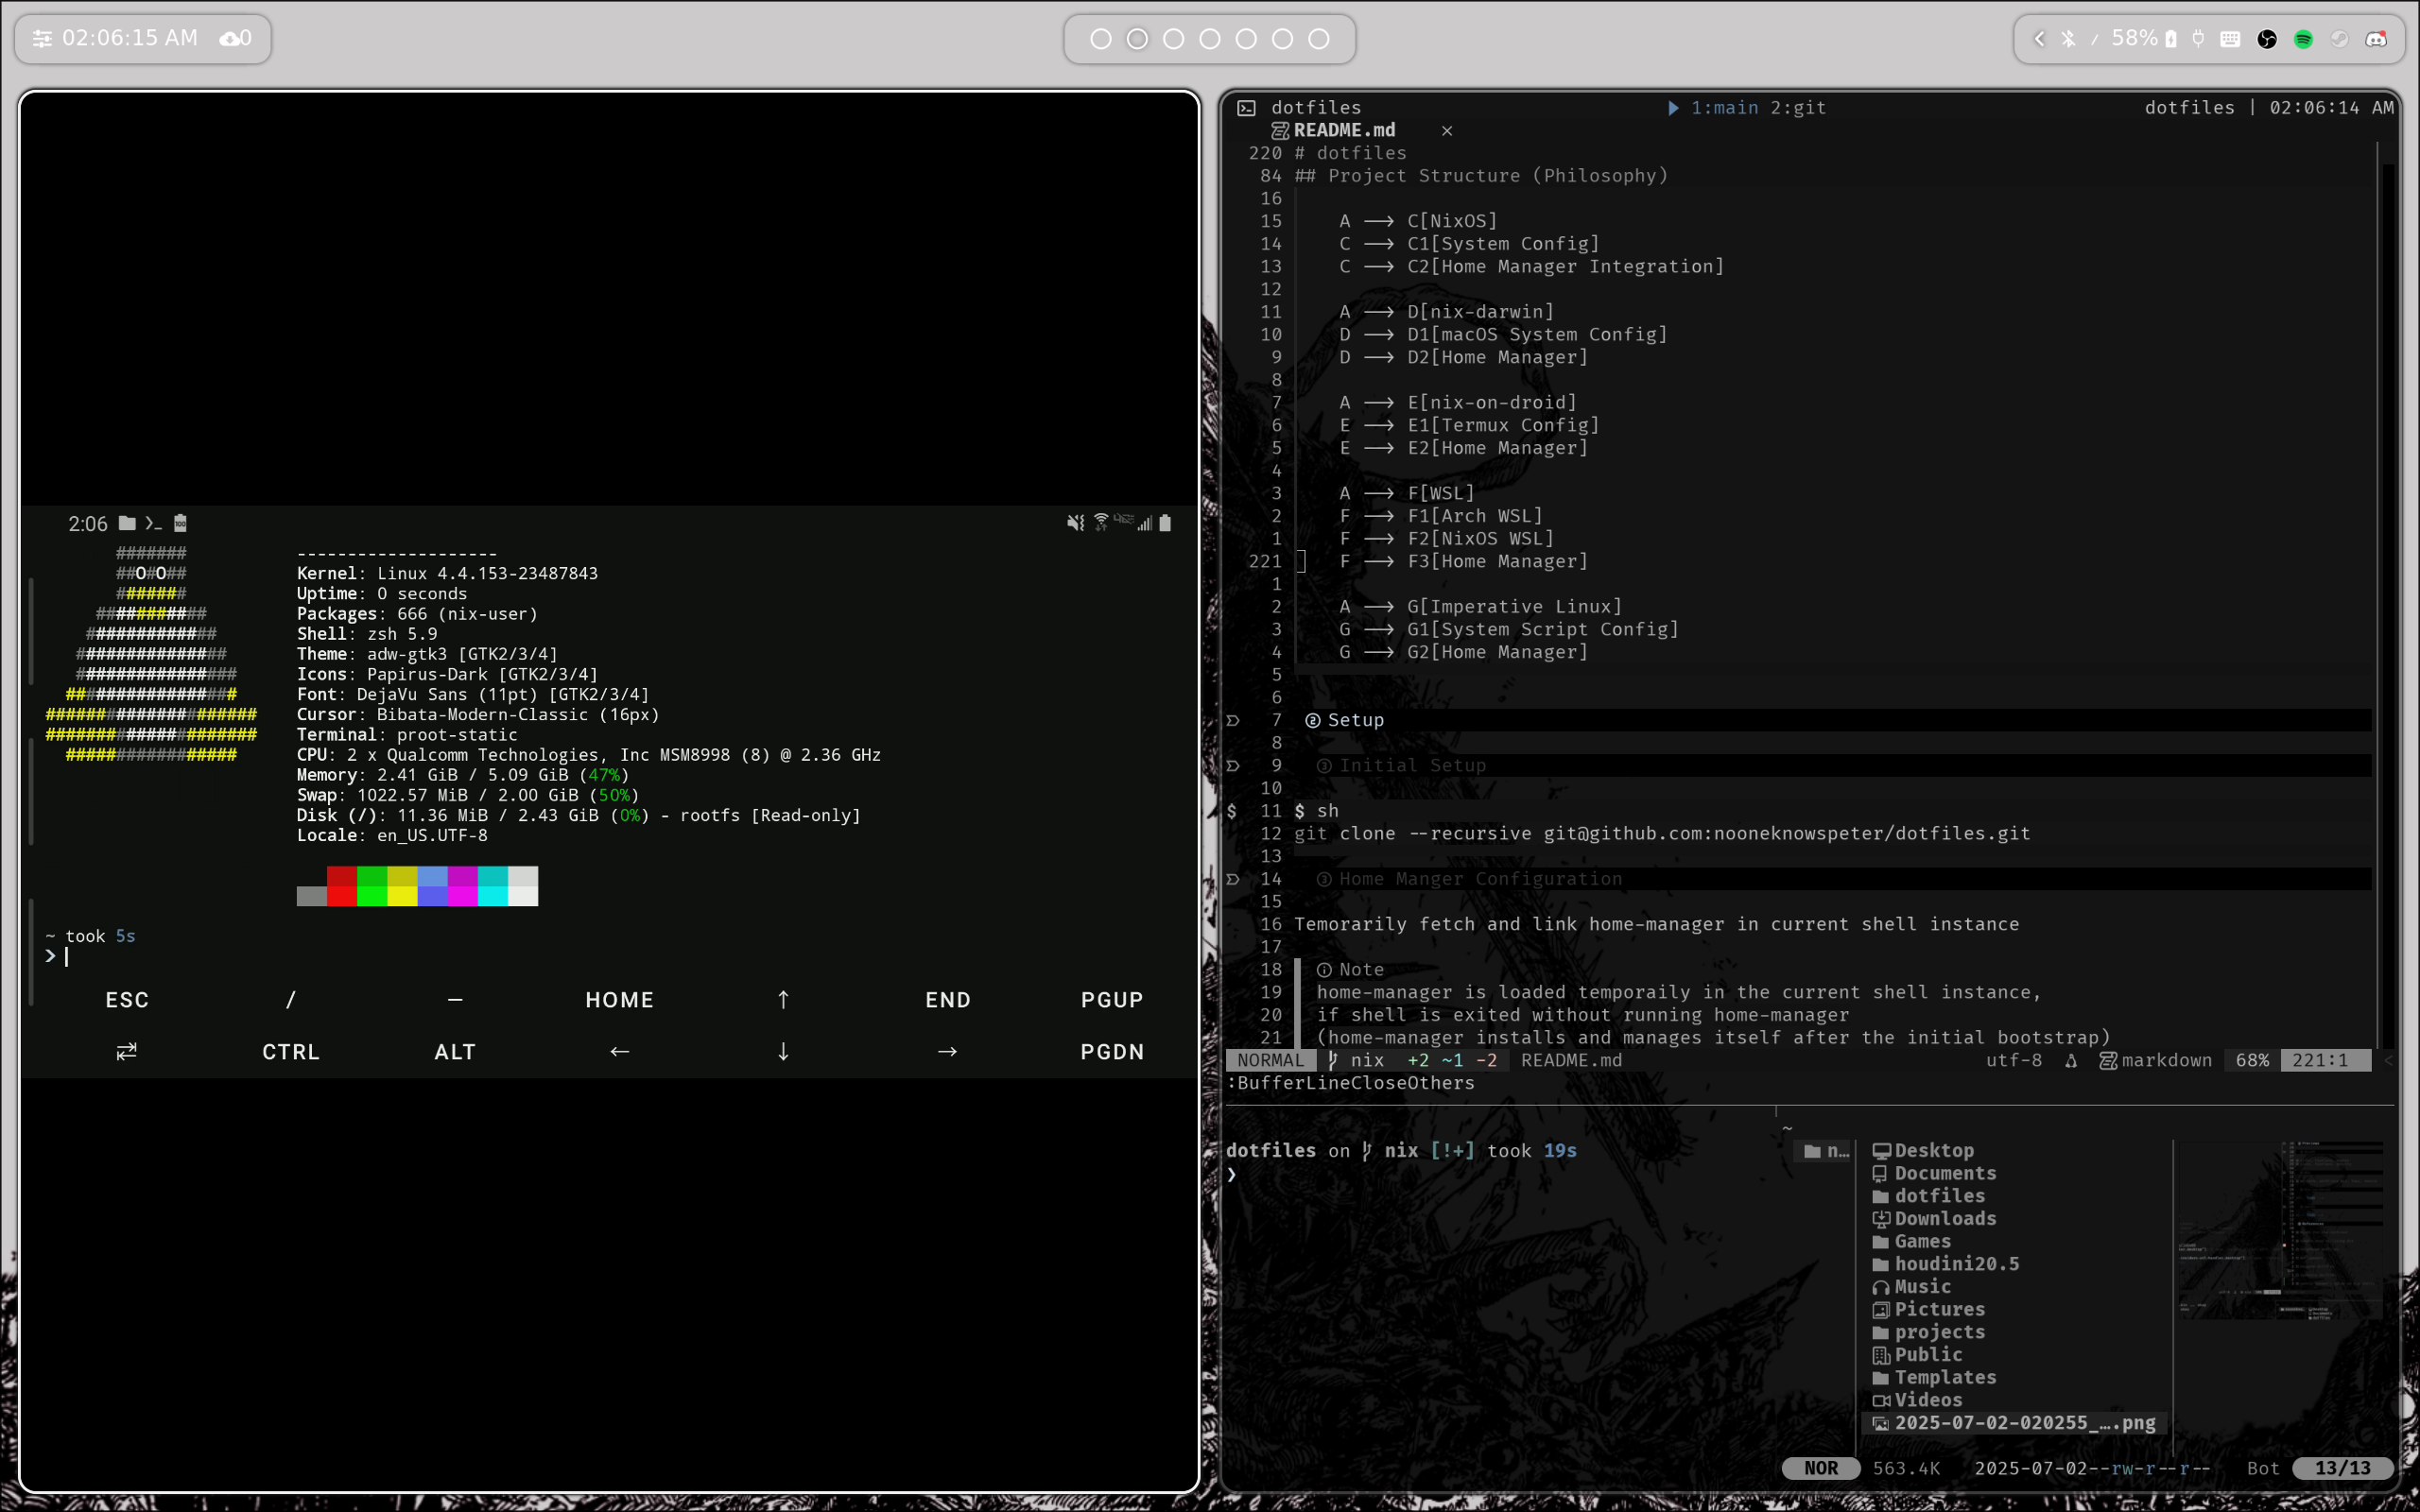Collapse the tray with the left chevron
The height and width of the screenshot is (1512, 2420).
[2040, 39]
